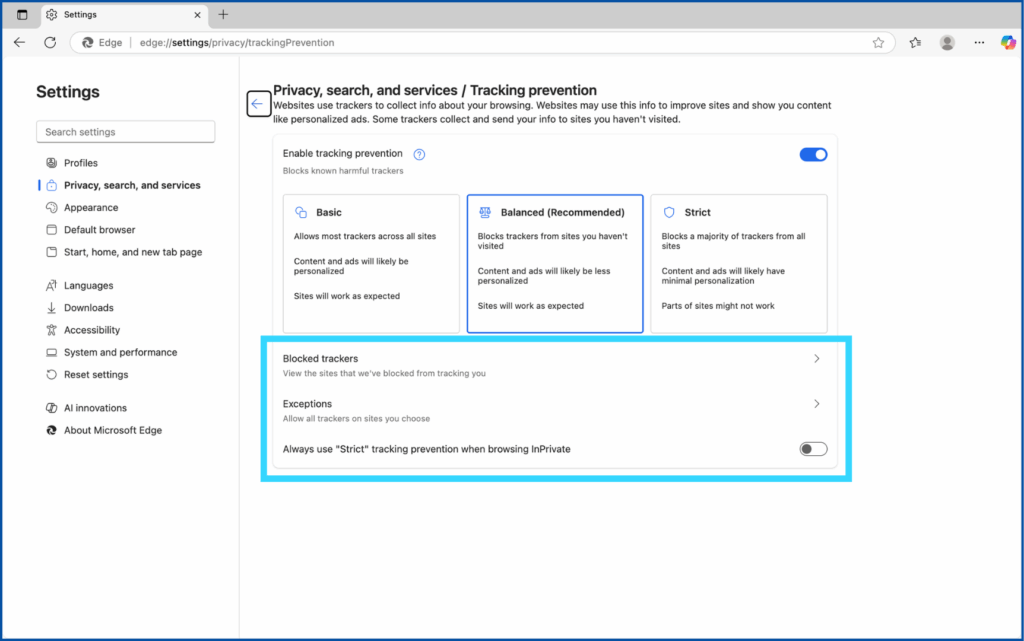Open About Microsoft Edge in the sidebar
This screenshot has height=641, width=1024.
pyautogui.click(x=112, y=430)
